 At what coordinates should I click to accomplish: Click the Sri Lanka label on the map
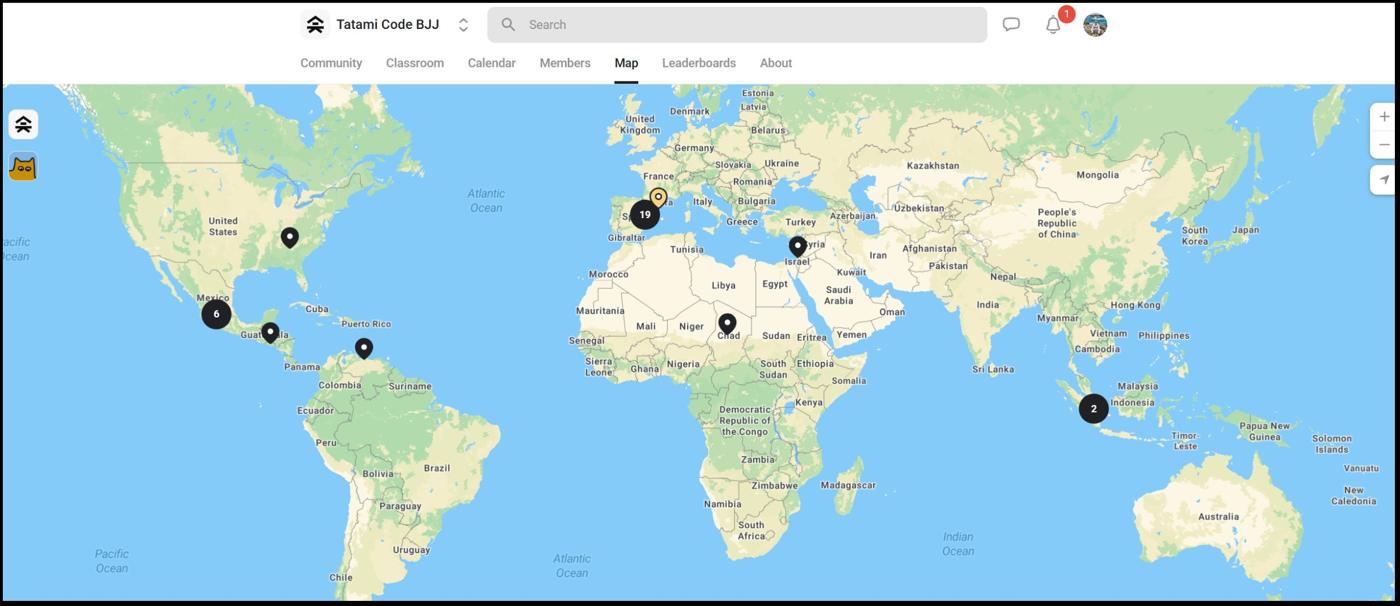993,369
